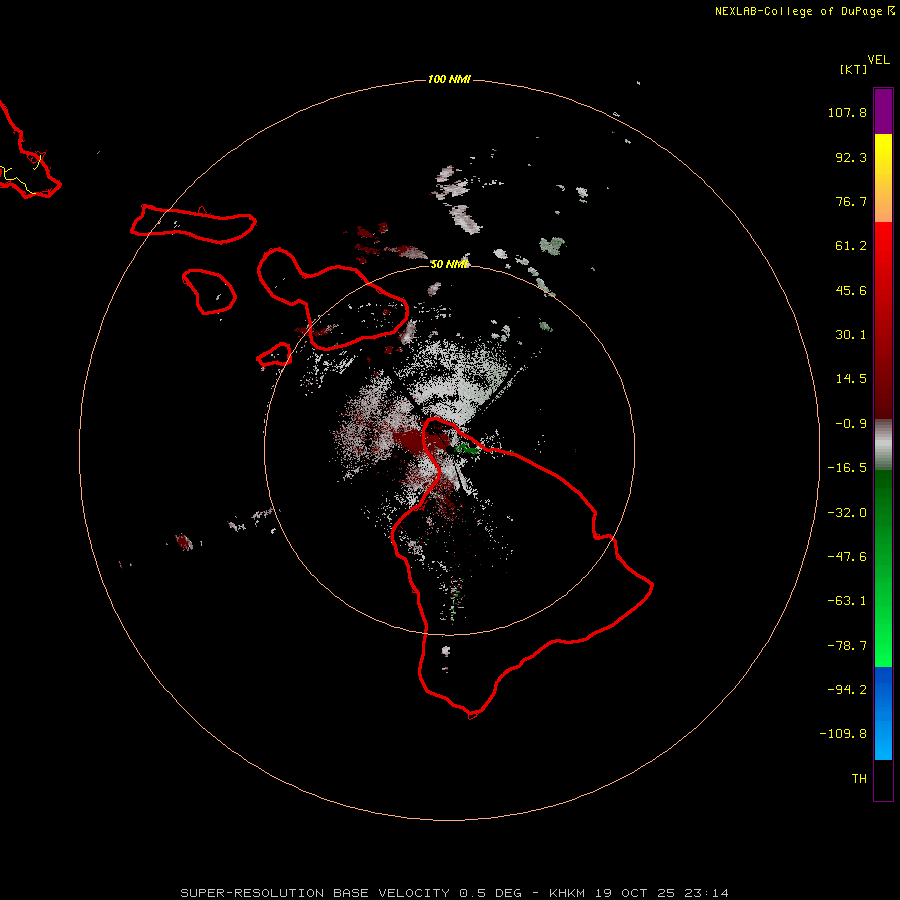Click the TH legend label
900x900 pixels.
(x=859, y=779)
